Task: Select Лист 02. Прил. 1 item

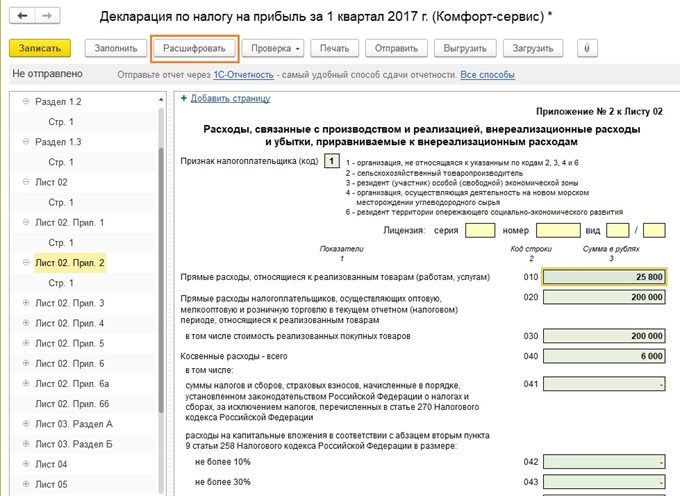Action: tap(69, 222)
